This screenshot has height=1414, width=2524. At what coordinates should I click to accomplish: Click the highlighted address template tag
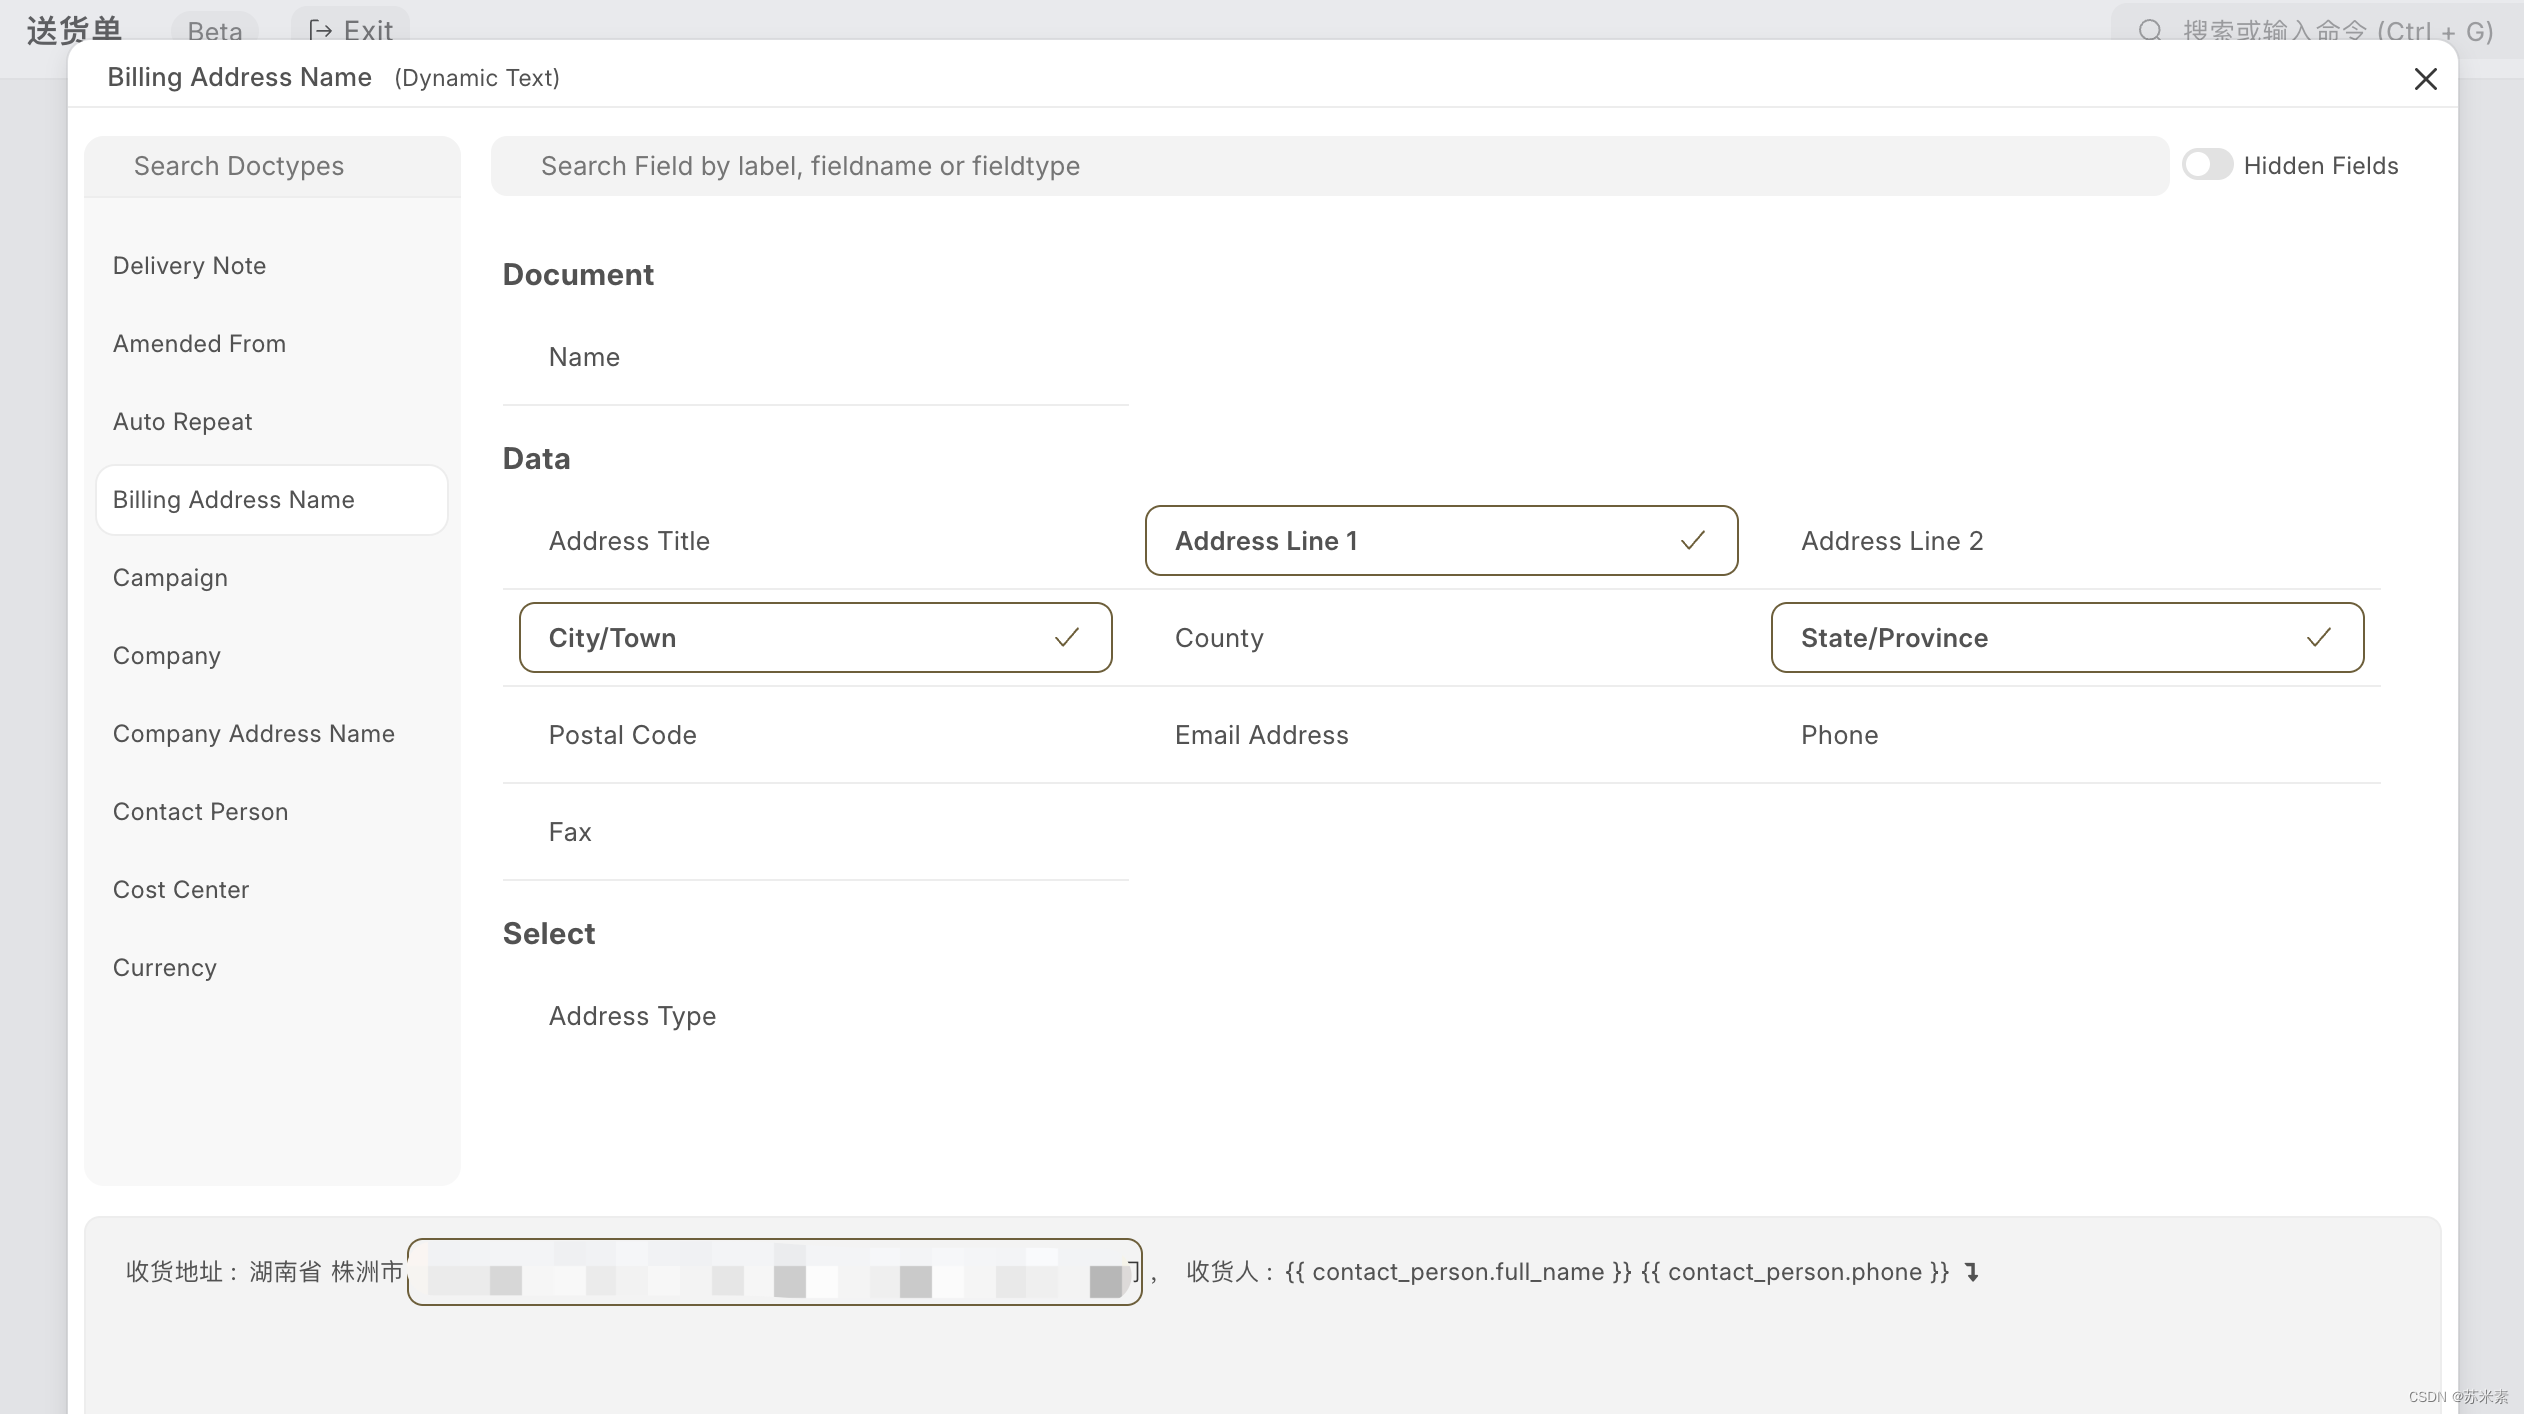click(x=774, y=1272)
